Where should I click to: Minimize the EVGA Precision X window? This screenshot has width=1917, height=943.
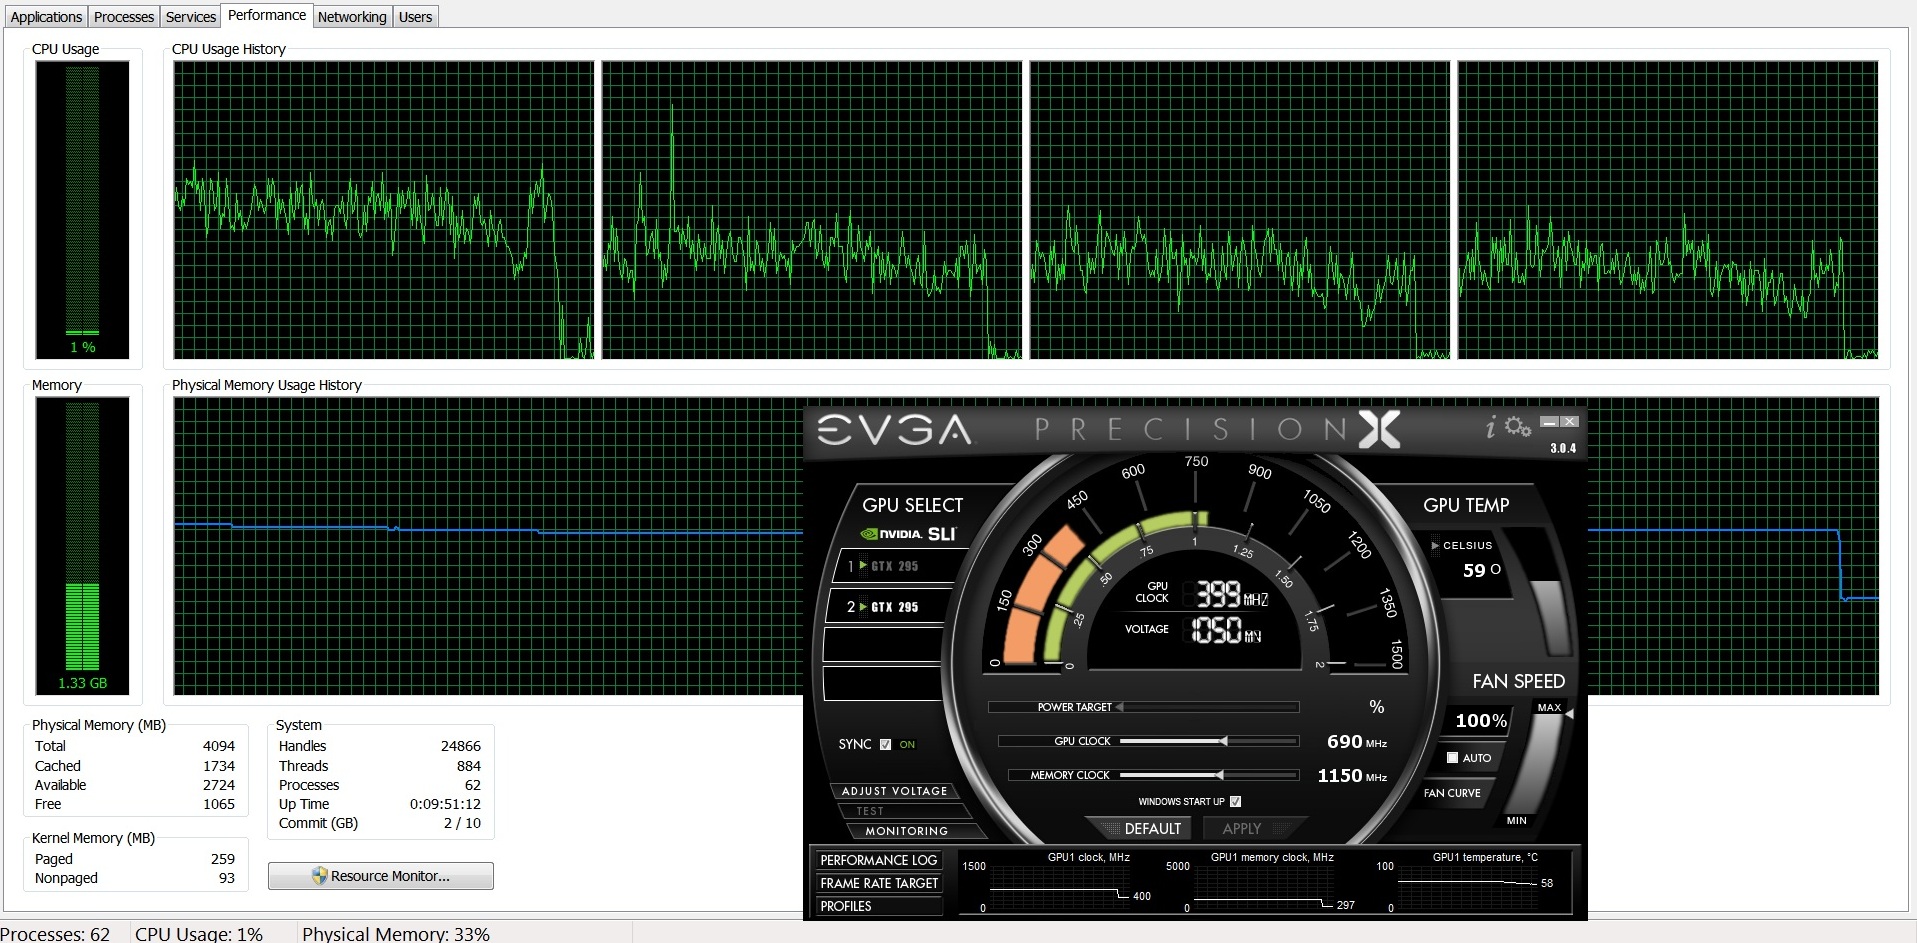pos(1549,422)
